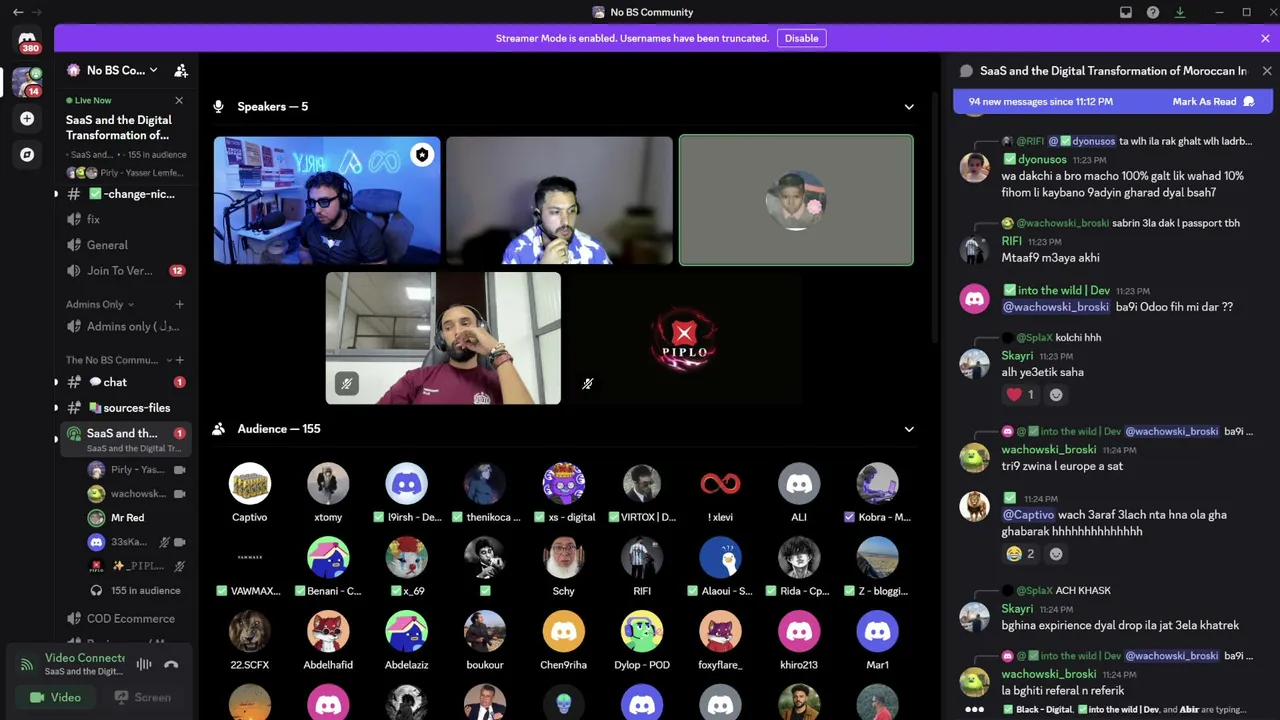Image resolution: width=1280 pixels, height=720 pixels.
Task: Click wachowski speaker in sidebar list
Action: click(x=137, y=494)
